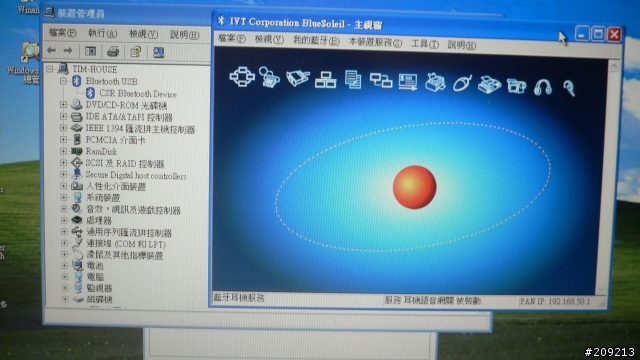Minimize the BlueSoleil main window
This screenshot has height=360, width=640.
tap(582, 33)
